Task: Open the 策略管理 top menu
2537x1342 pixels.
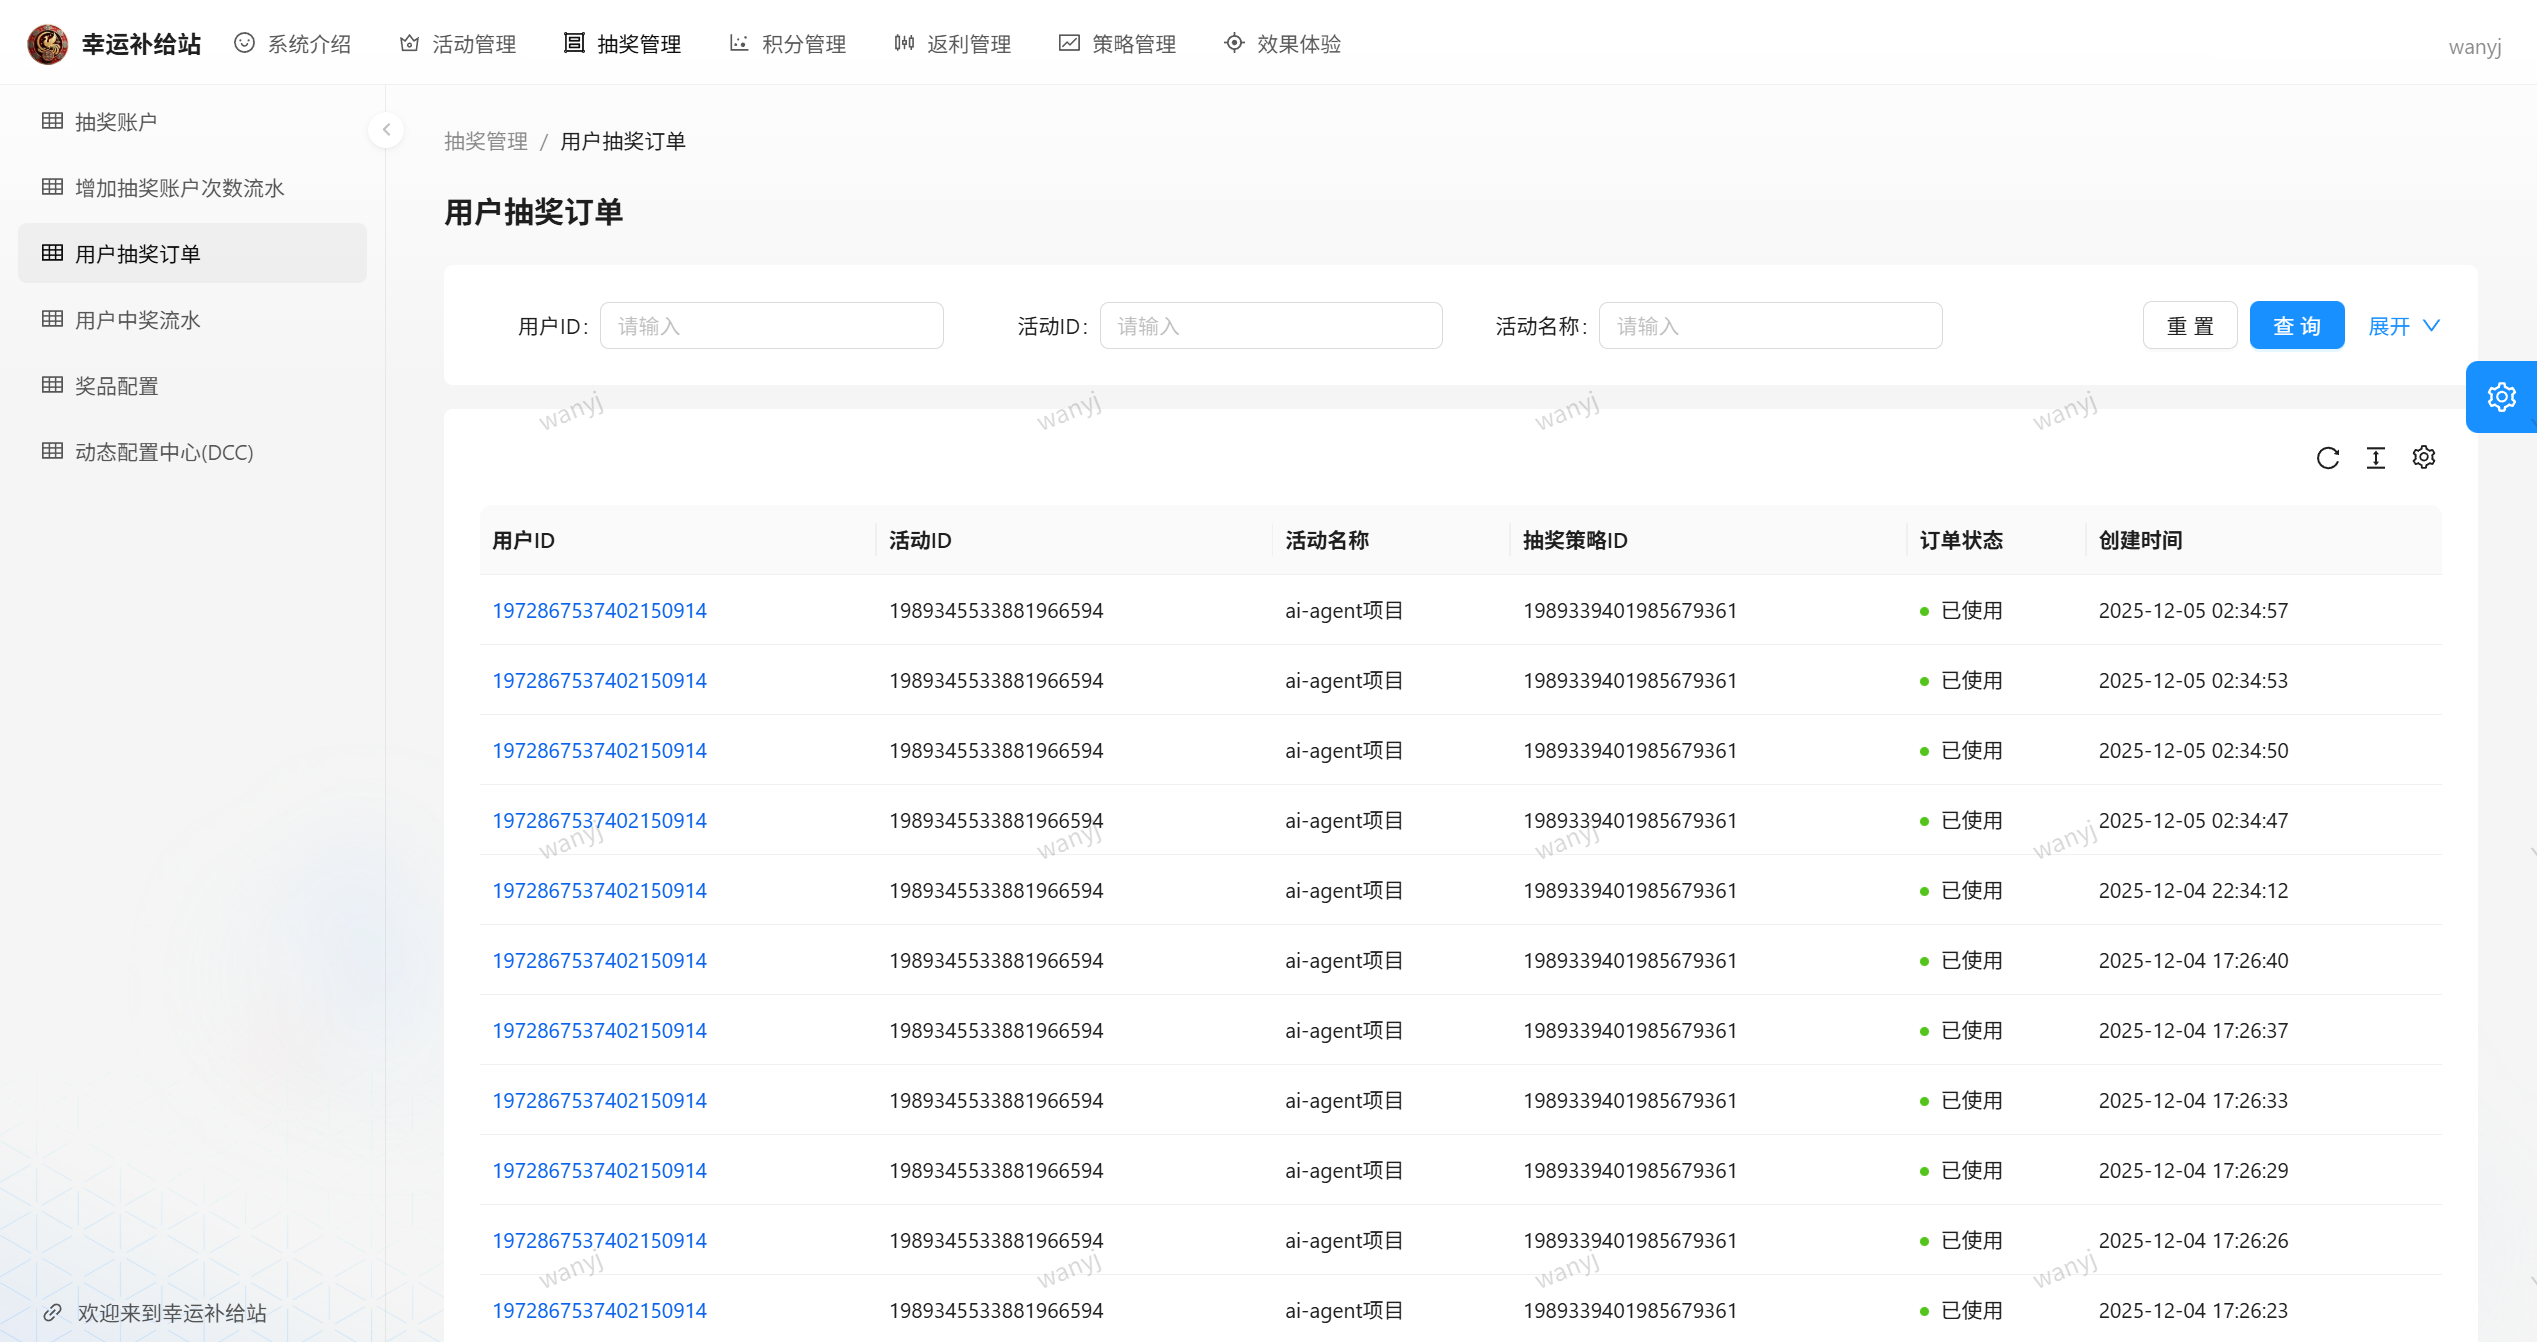Action: pyautogui.click(x=1118, y=44)
